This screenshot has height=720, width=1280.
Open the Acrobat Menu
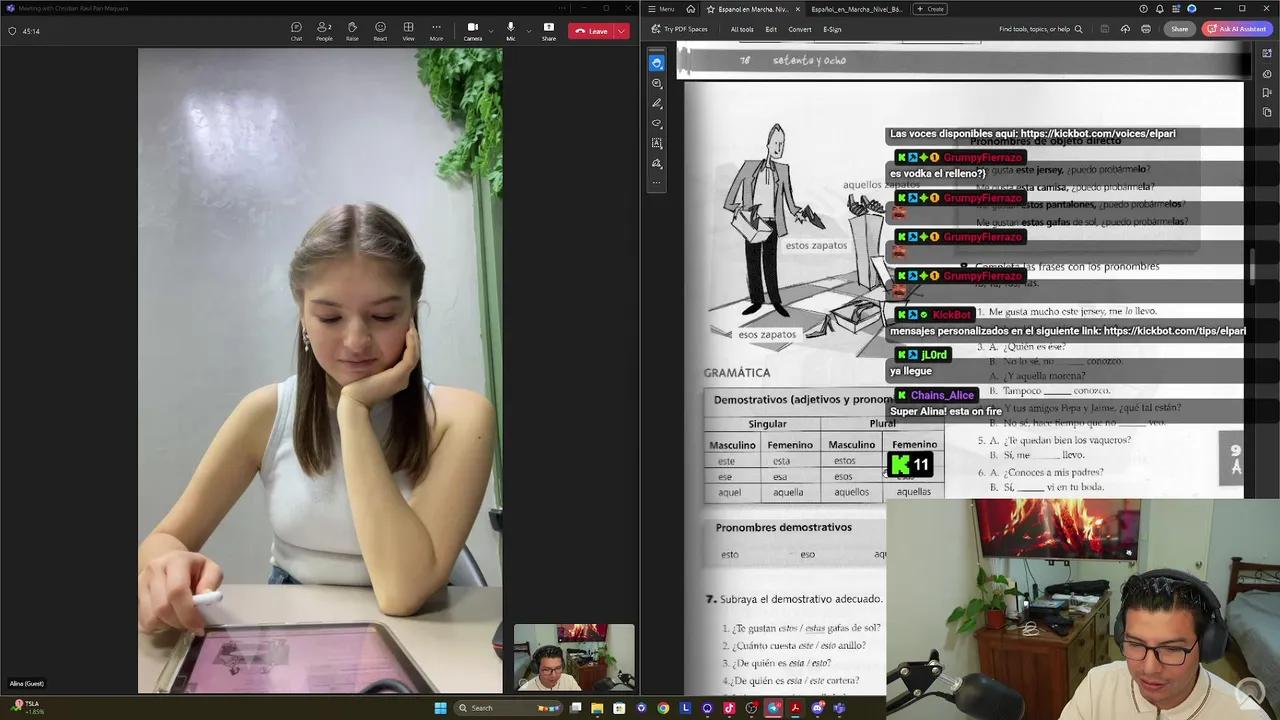click(x=661, y=9)
